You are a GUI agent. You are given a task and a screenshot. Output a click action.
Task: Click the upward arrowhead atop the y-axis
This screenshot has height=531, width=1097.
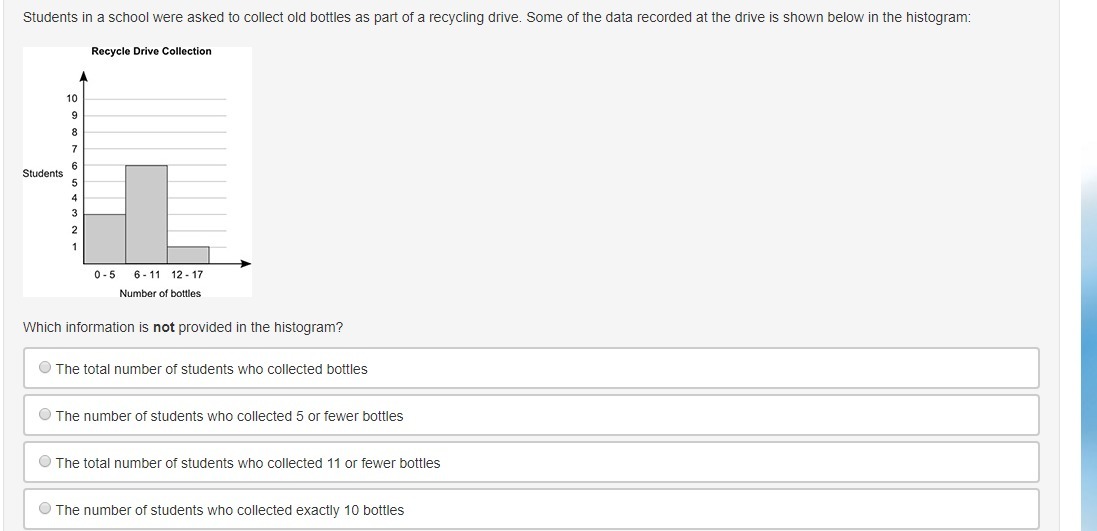[84, 75]
